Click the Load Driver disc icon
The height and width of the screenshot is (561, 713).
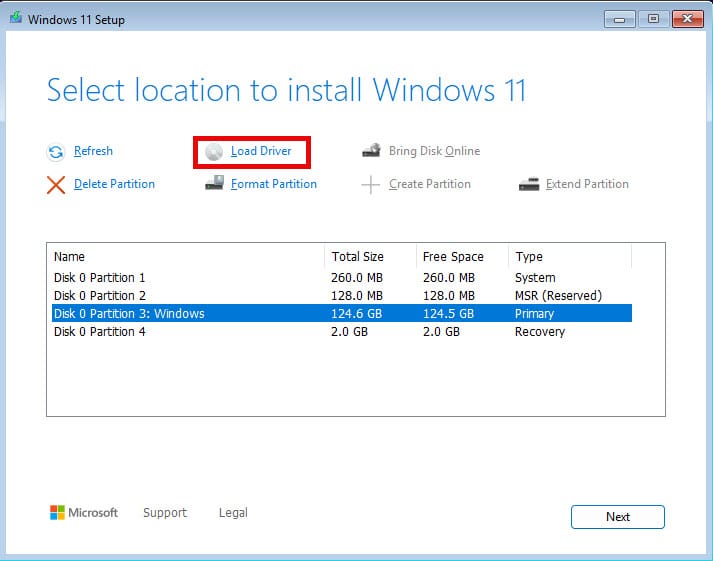214,152
